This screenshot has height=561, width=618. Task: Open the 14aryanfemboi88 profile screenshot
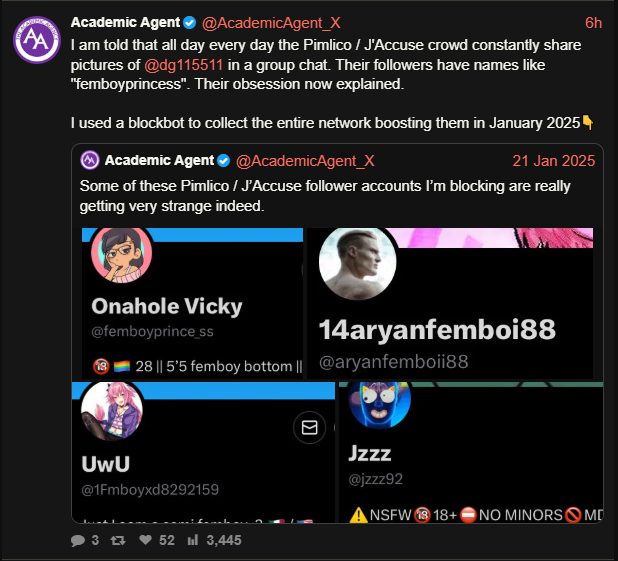pos(450,303)
